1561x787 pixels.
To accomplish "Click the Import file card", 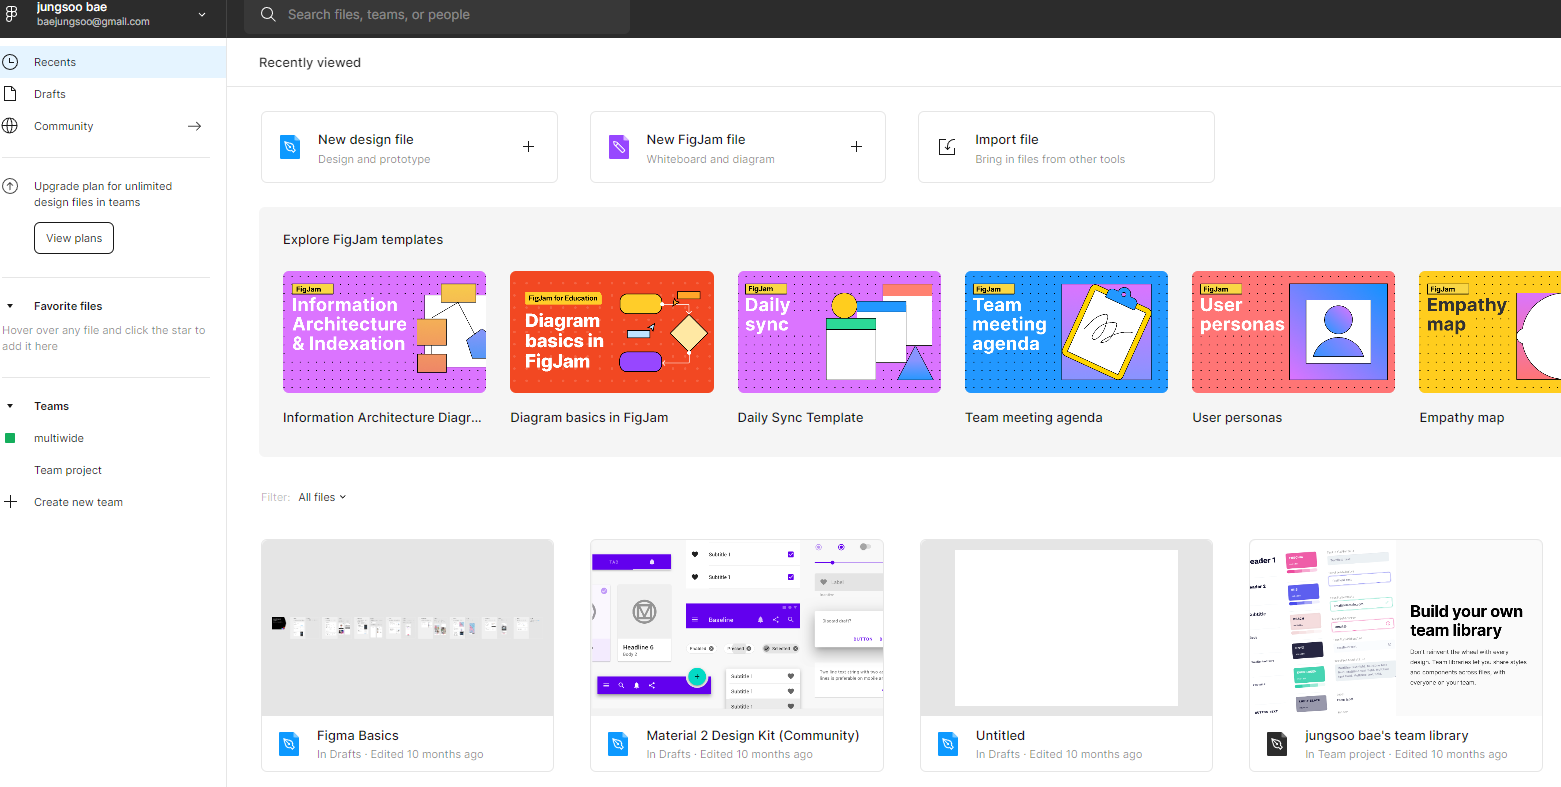I will 1066,147.
